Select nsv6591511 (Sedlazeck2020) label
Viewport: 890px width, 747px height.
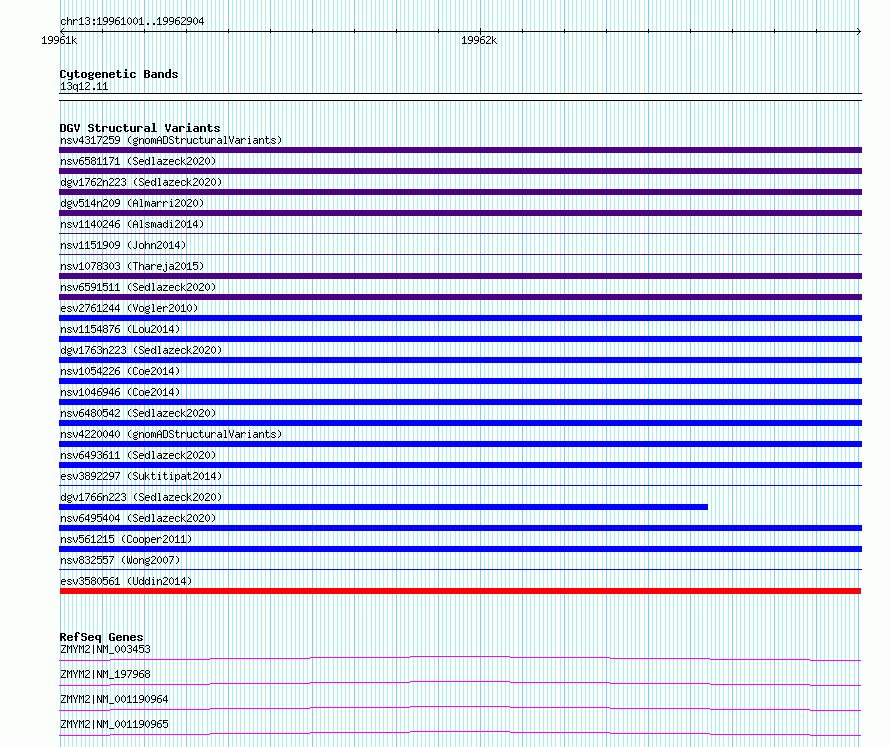tap(138, 287)
